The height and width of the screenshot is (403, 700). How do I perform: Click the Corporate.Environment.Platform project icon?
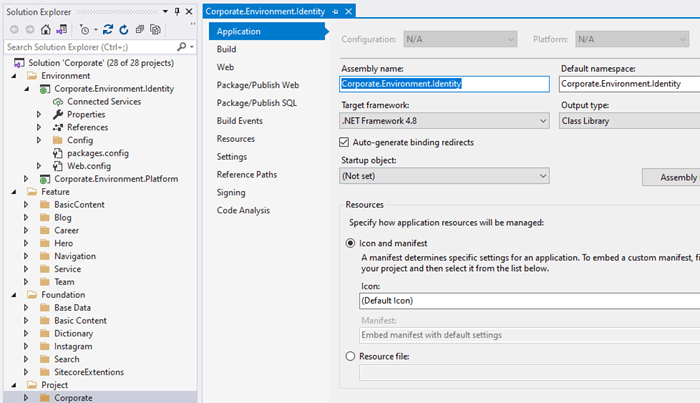45,179
